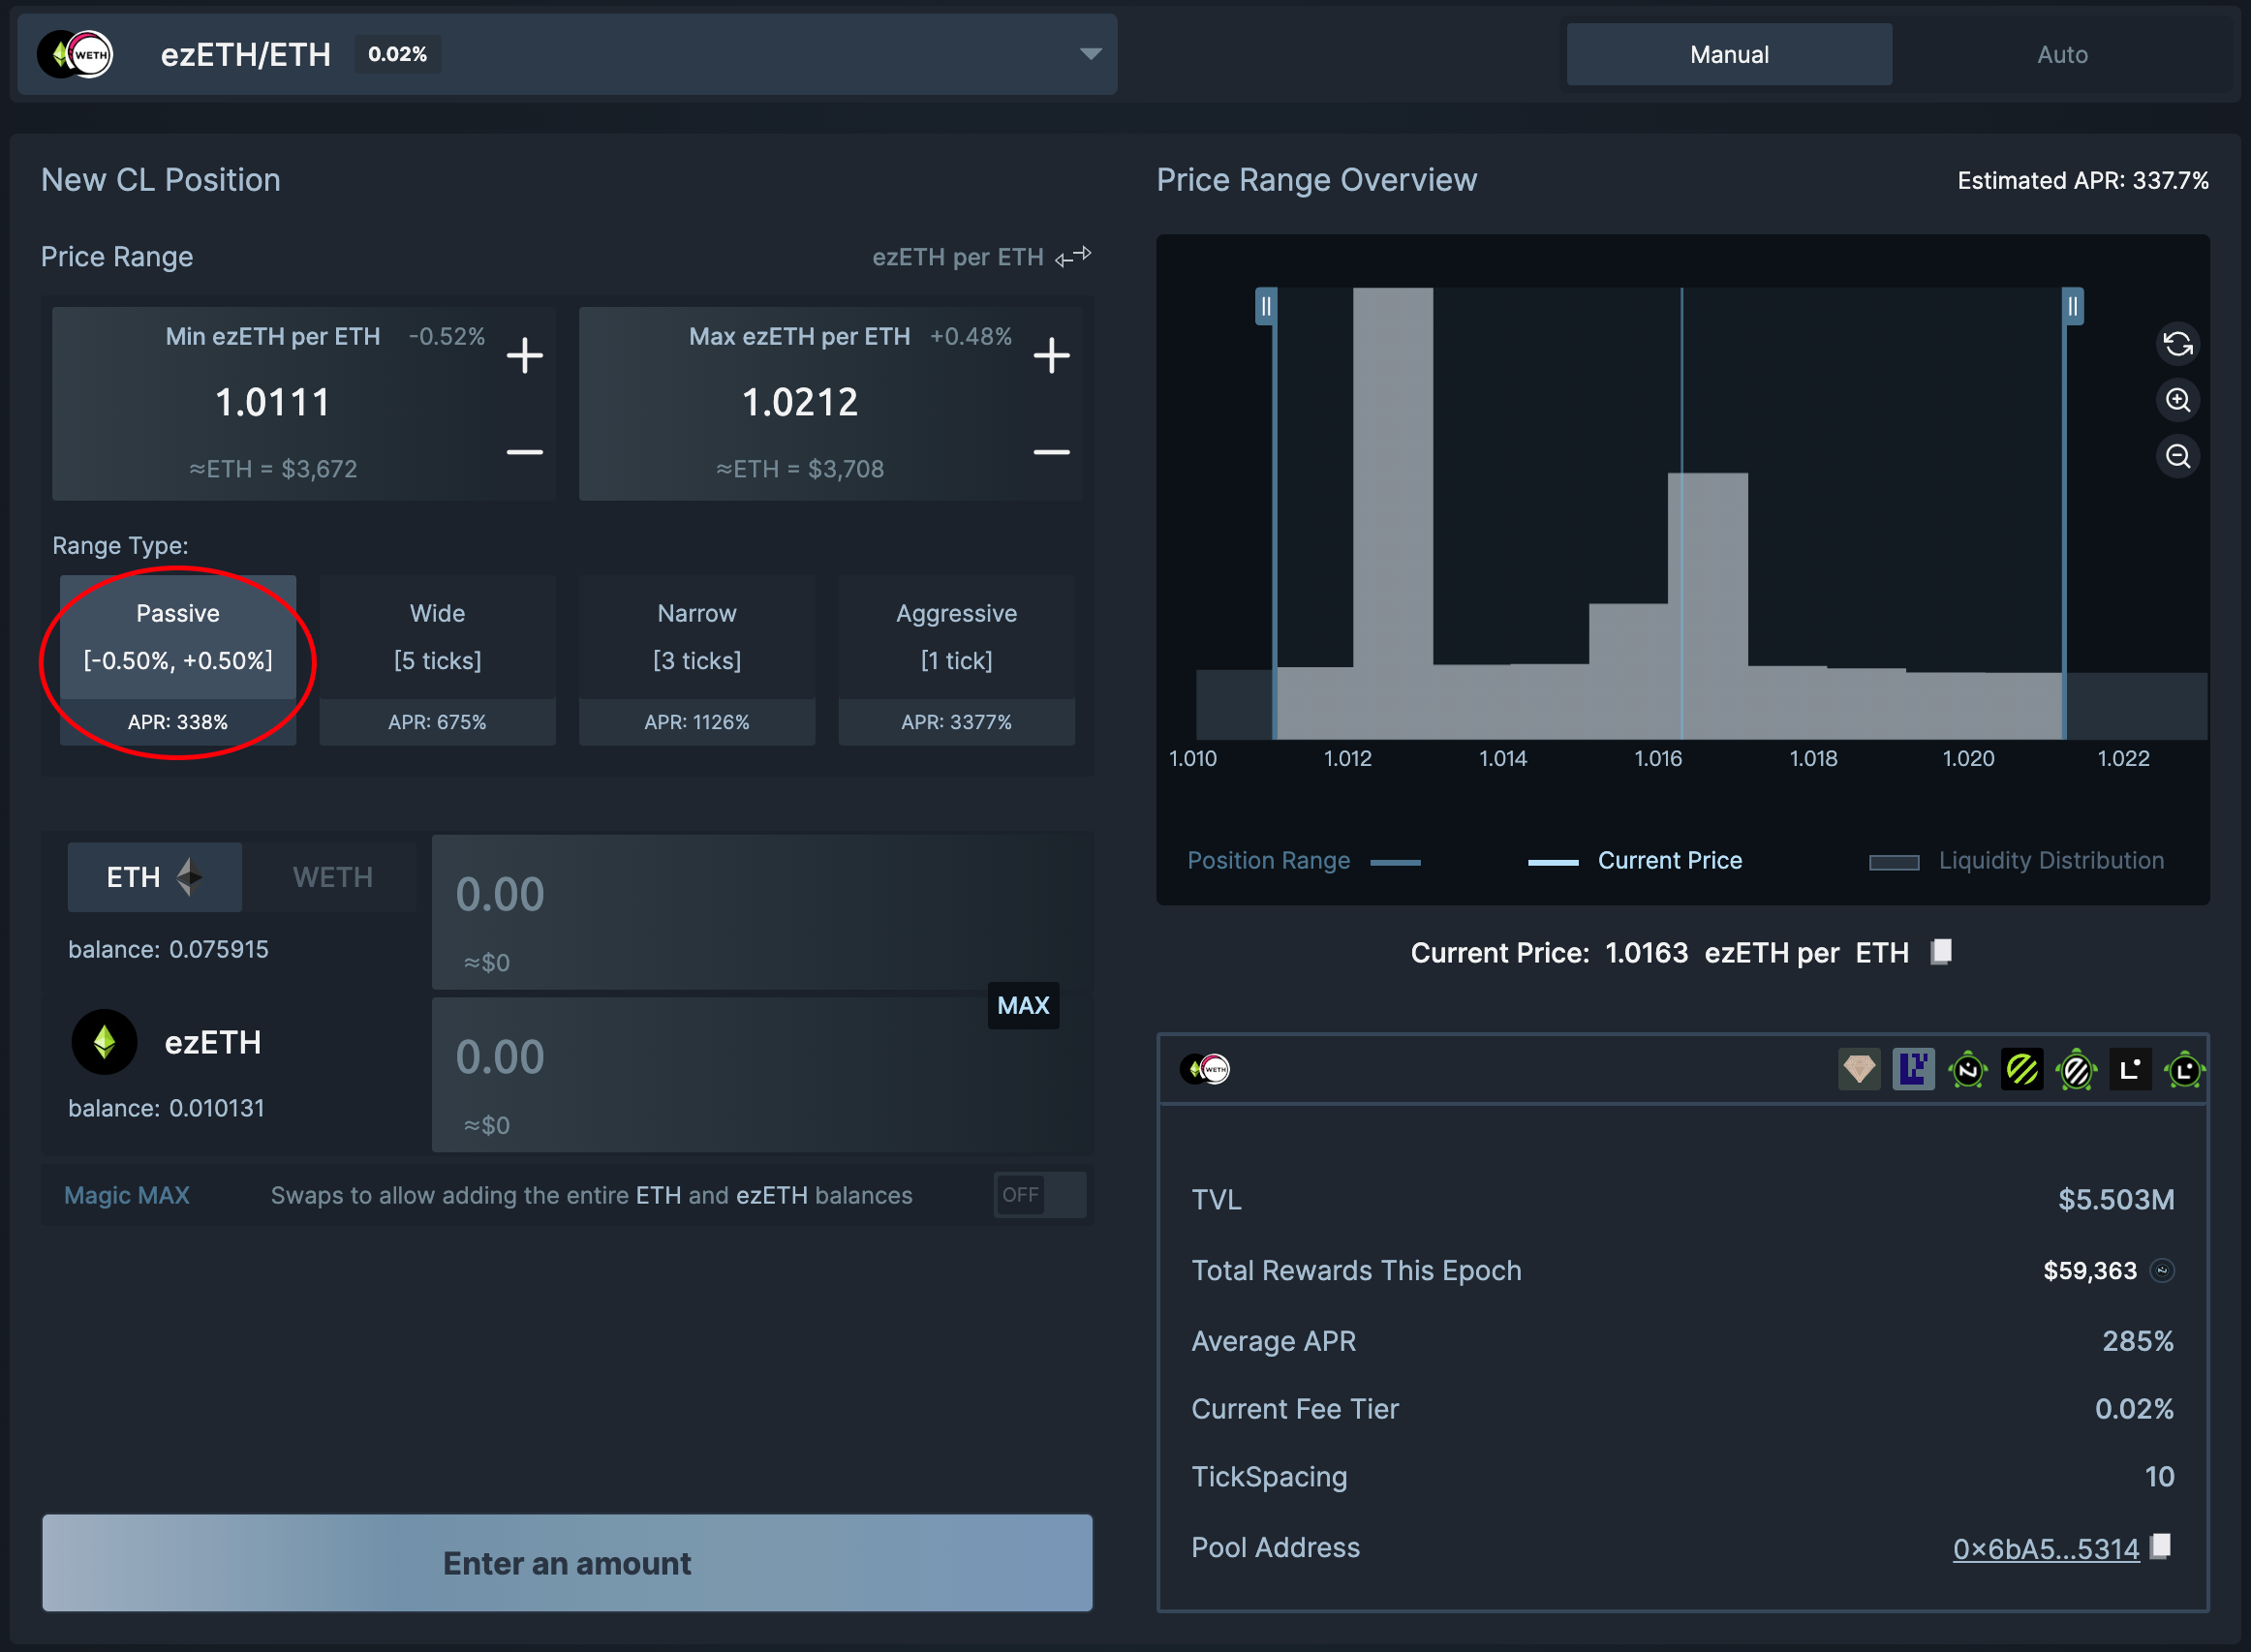Viewport: 2251px width, 1652px height.
Task: Select Aggressive 1 tick range type
Action: point(956,660)
